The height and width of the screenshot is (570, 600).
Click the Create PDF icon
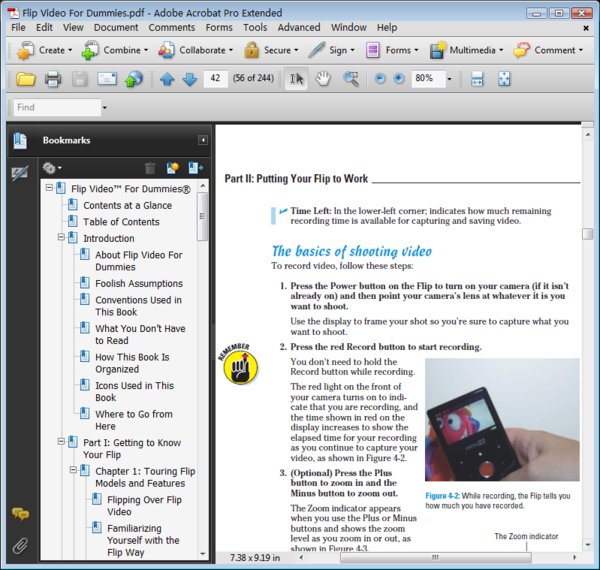pyautogui.click(x=25, y=50)
